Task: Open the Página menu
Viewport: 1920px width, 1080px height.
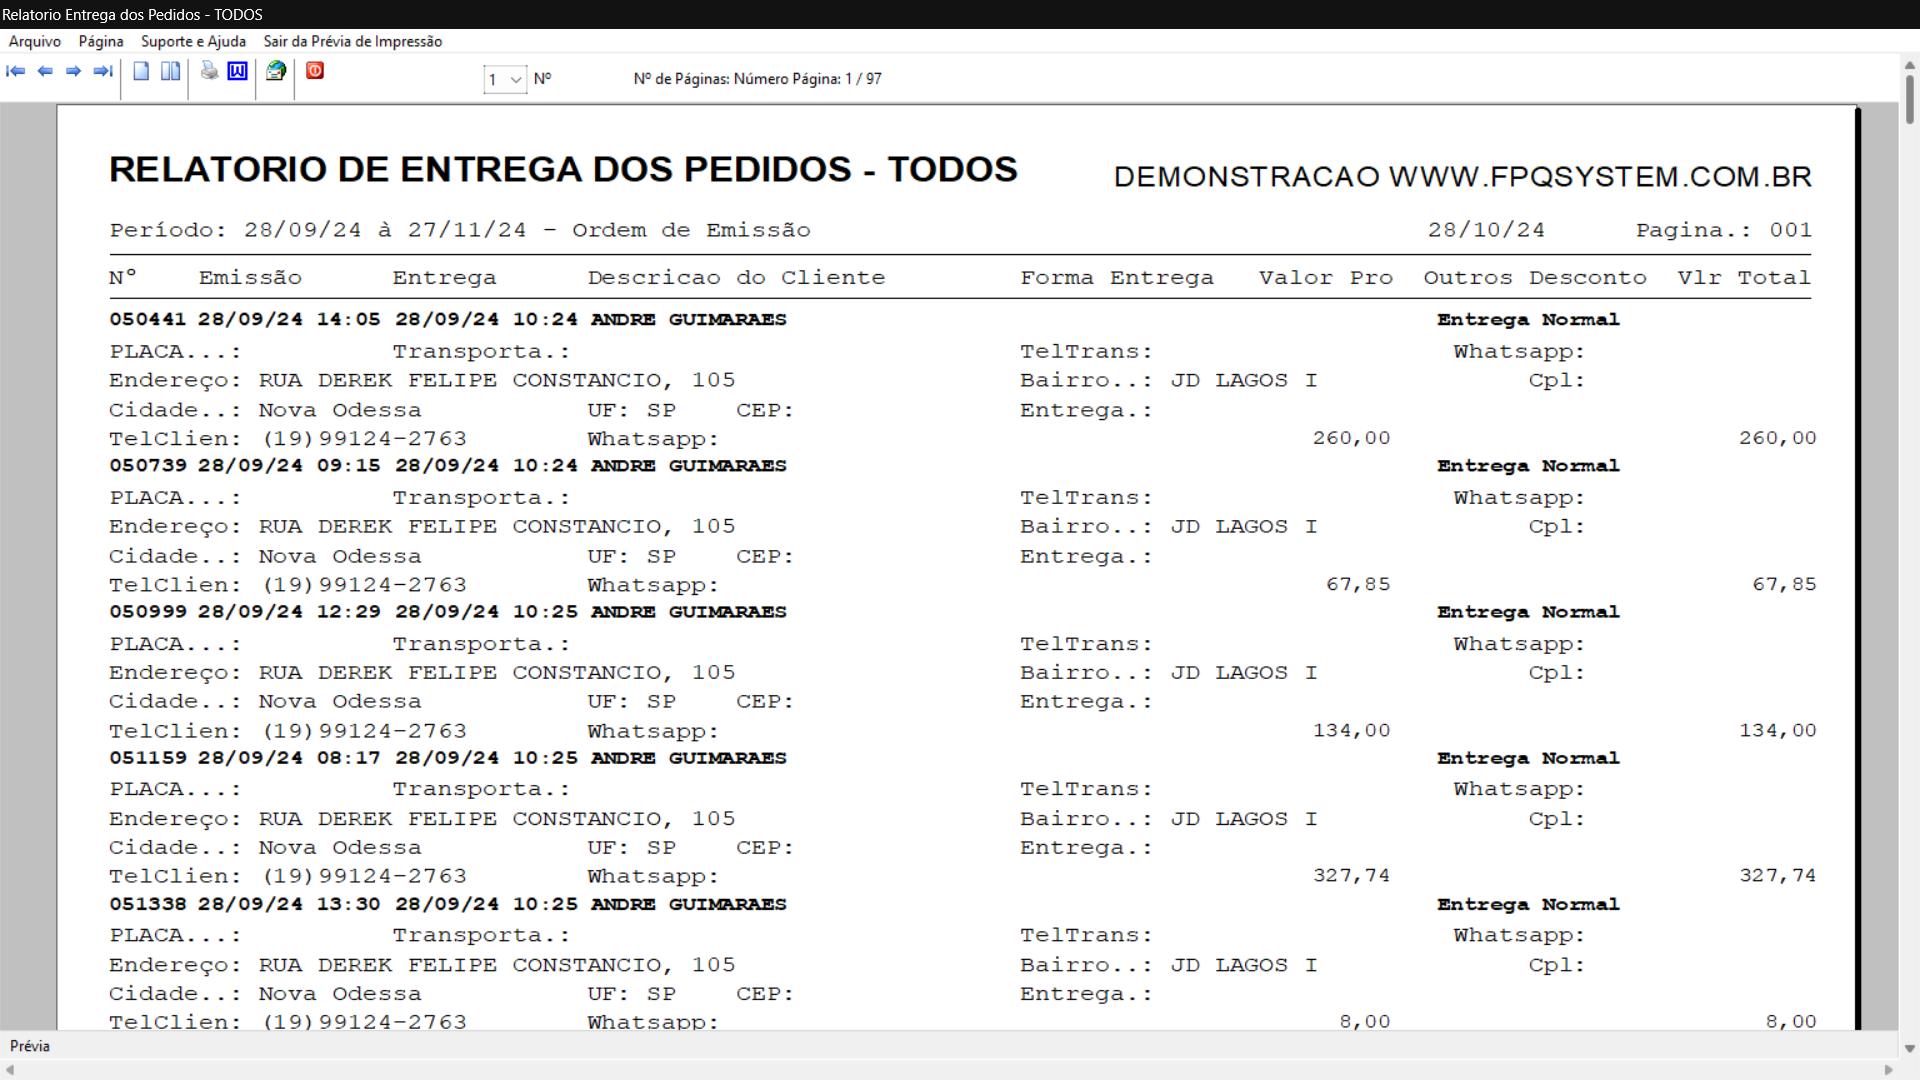Action: pos(101,41)
